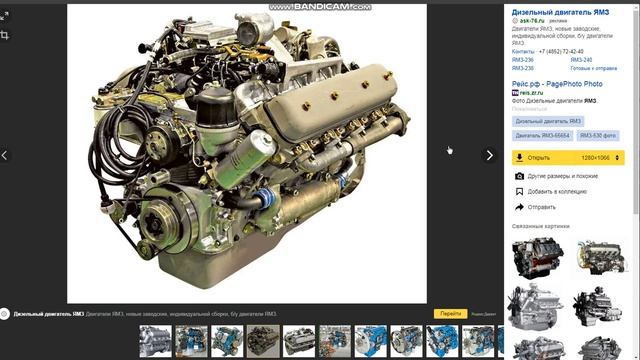Image resolution: width=640 pixels, height=360 pixels.
Task: Click the share arrow icon
Action: point(519,207)
